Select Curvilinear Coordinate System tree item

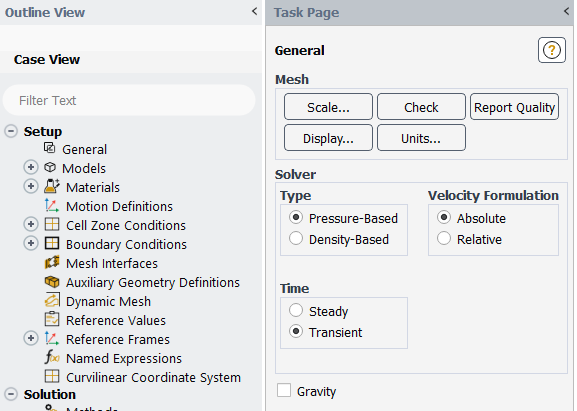(x=153, y=378)
